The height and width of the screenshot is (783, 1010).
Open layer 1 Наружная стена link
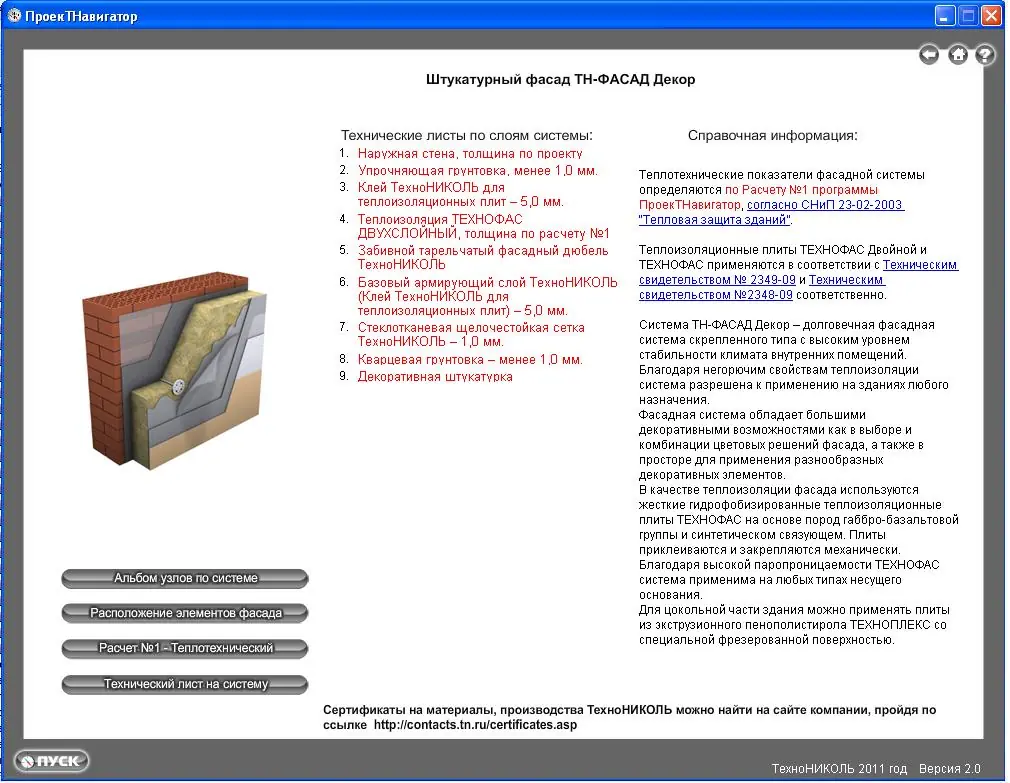coord(470,154)
